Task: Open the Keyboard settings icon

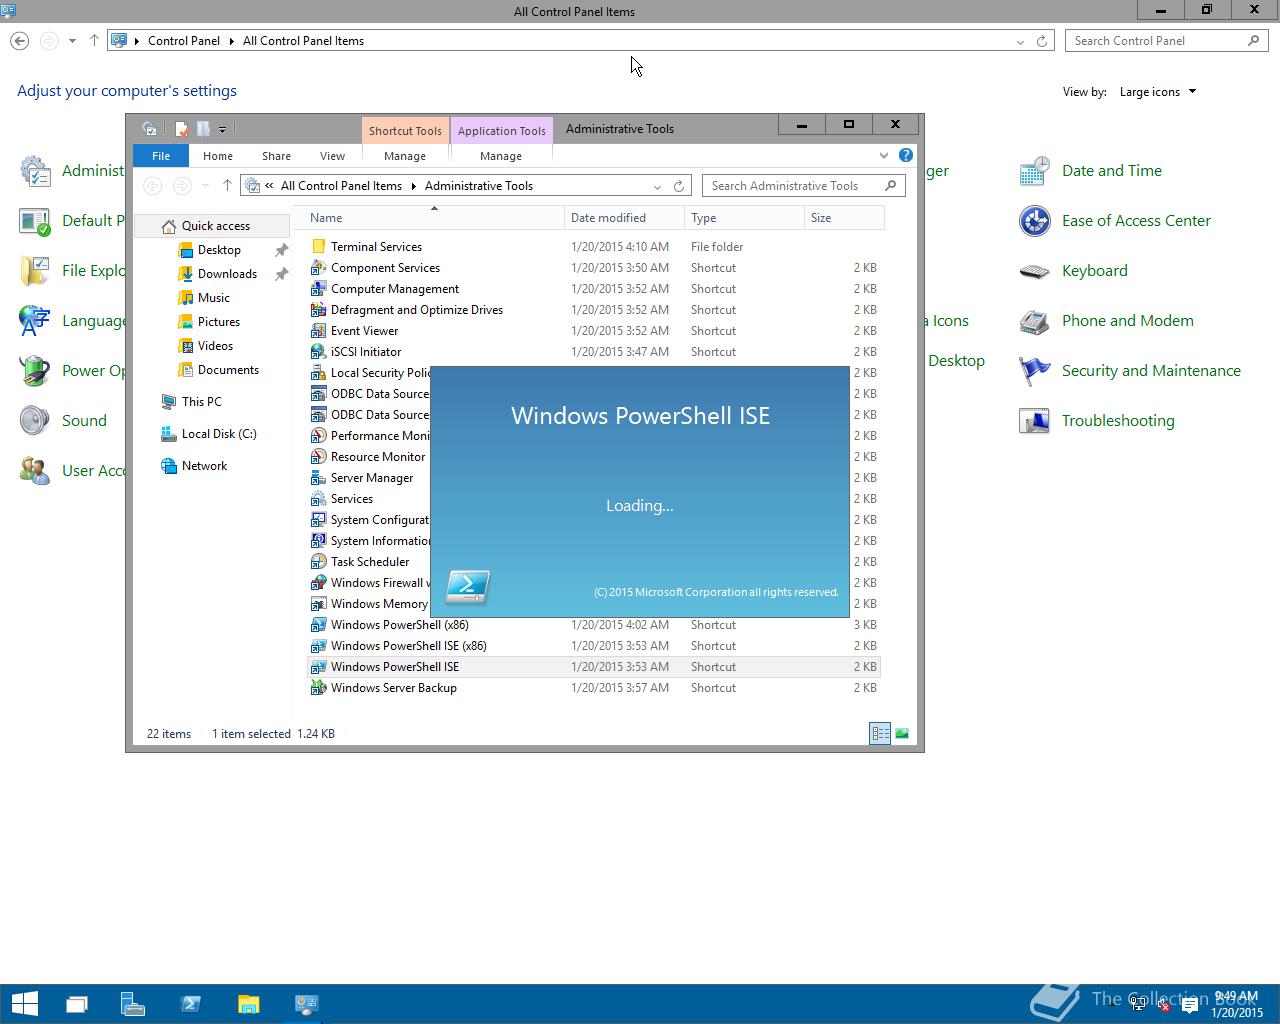Action: 1034,271
